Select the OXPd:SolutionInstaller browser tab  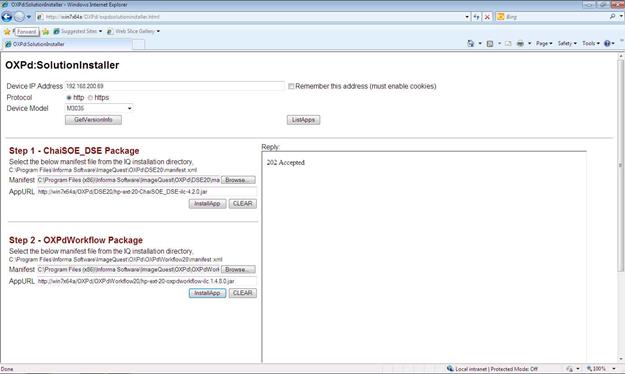67,44
